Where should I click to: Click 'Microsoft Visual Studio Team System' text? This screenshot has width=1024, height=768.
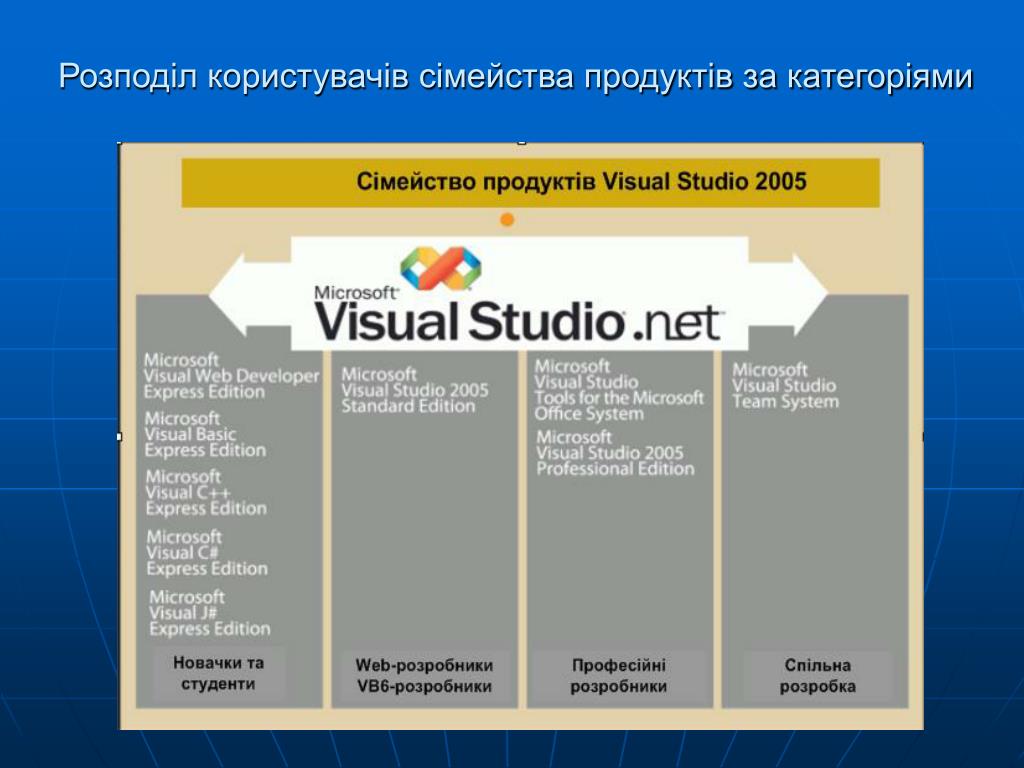[785, 386]
